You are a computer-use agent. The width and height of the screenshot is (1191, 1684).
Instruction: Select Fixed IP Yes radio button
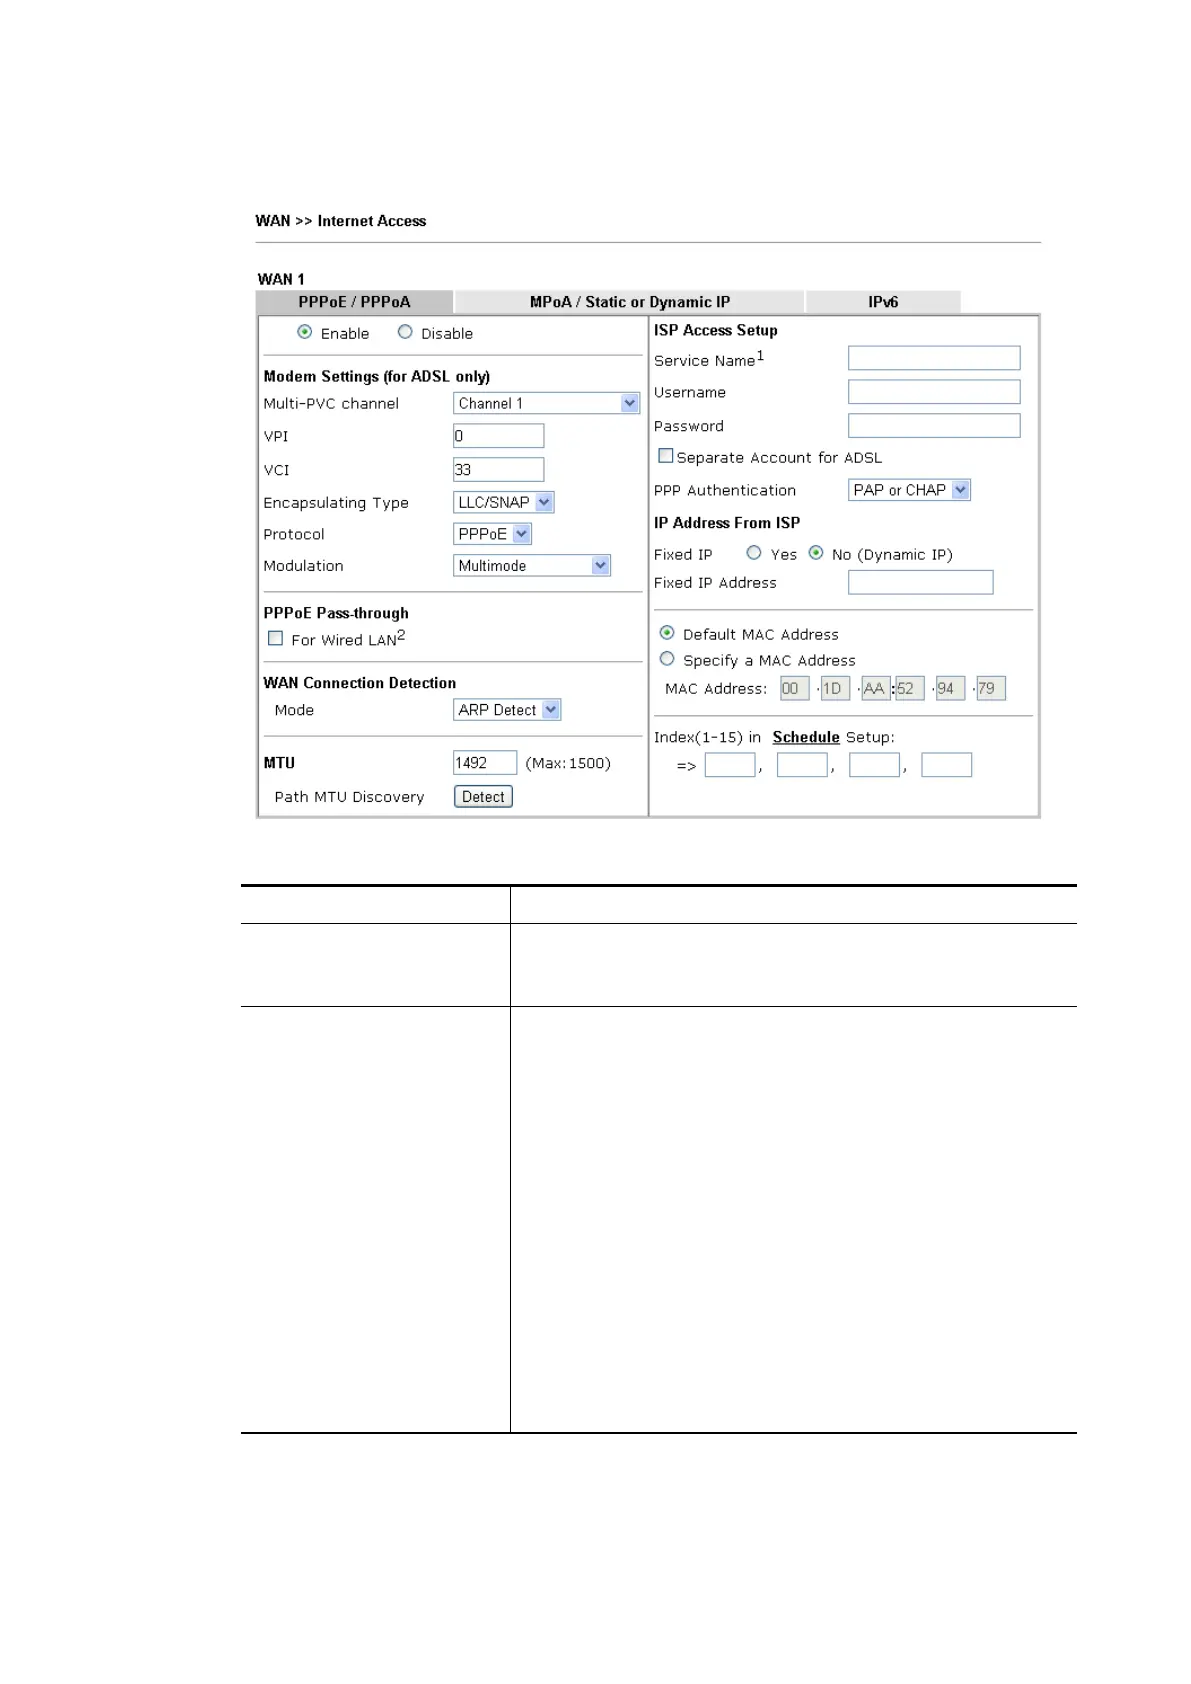pos(754,553)
